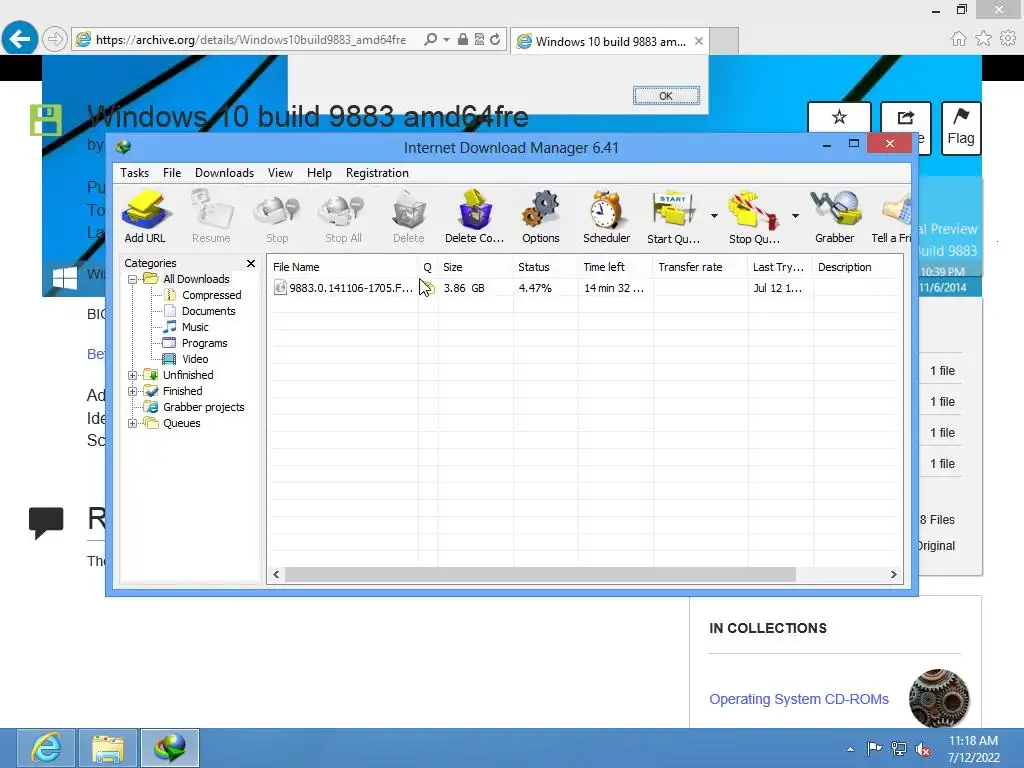This screenshot has height=768, width=1024.
Task: Click the archive.org Favorite star button
Action: (839, 118)
